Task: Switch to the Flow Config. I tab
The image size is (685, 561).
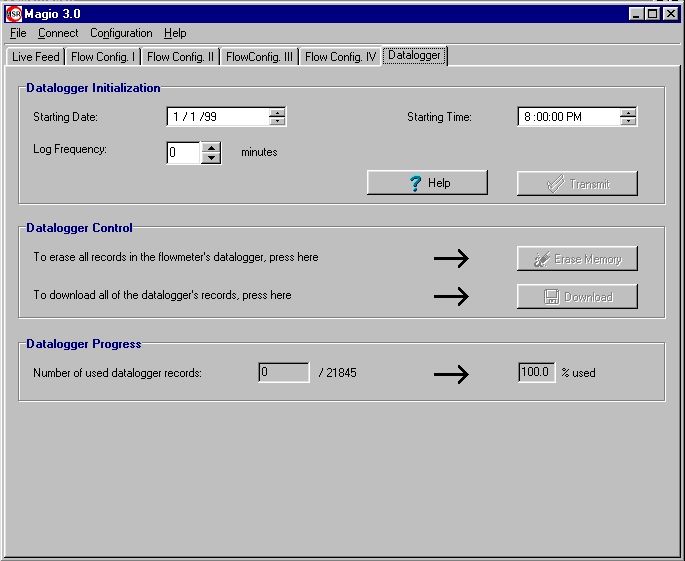Action: [103, 57]
